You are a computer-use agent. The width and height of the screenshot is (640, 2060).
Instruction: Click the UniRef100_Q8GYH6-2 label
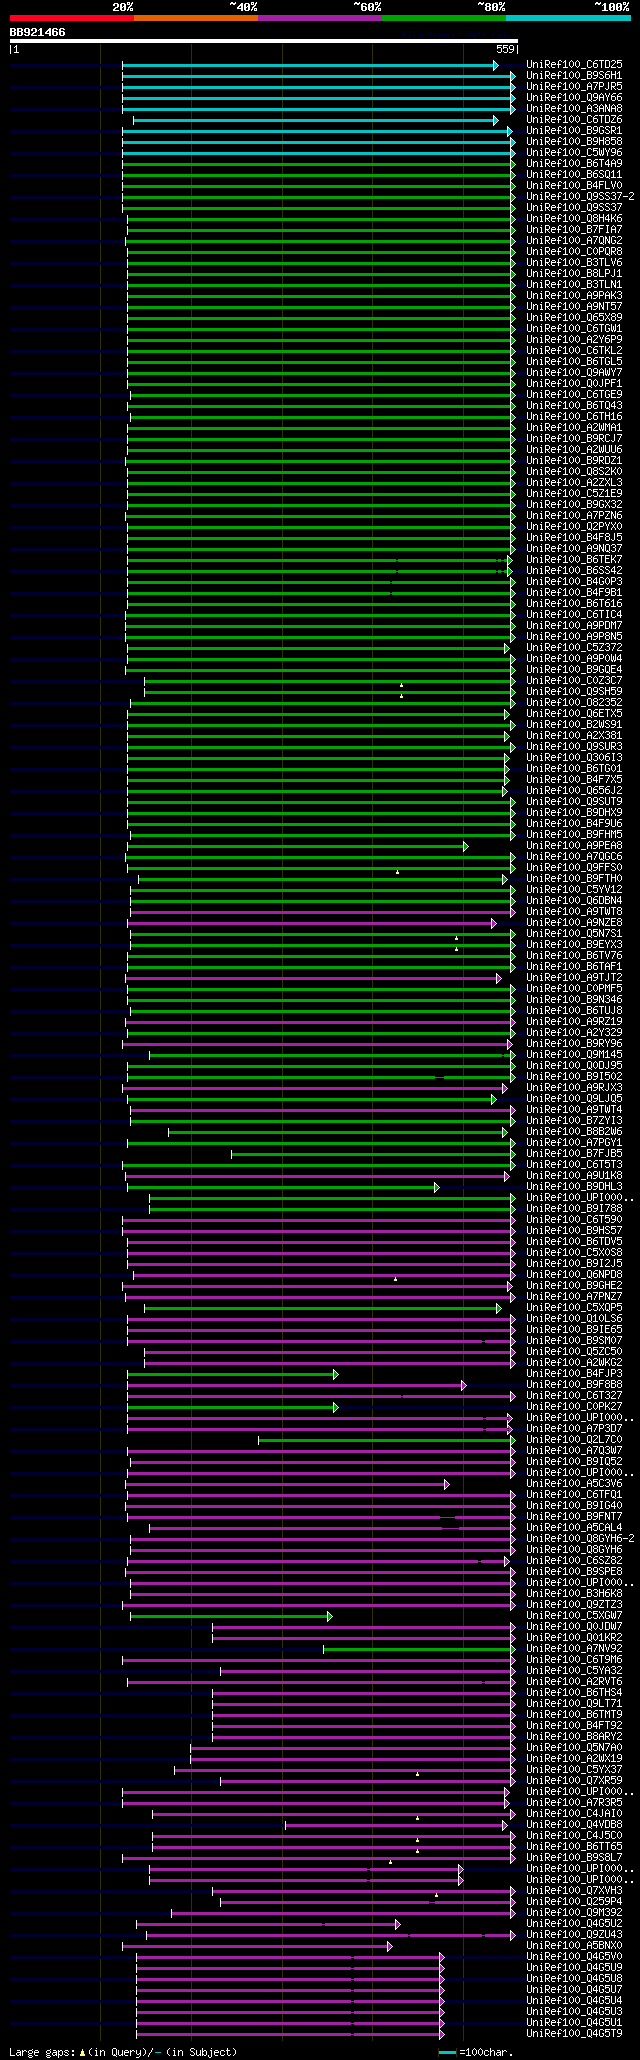(580, 1539)
